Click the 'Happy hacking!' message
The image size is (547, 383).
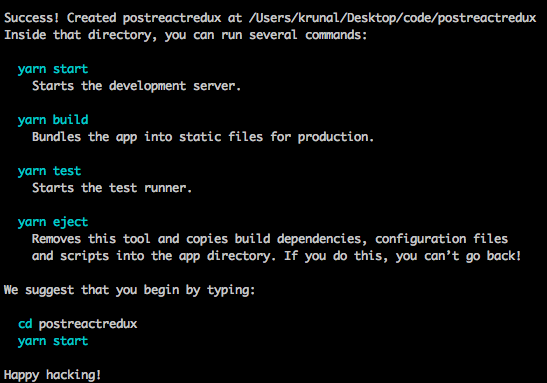point(52,375)
